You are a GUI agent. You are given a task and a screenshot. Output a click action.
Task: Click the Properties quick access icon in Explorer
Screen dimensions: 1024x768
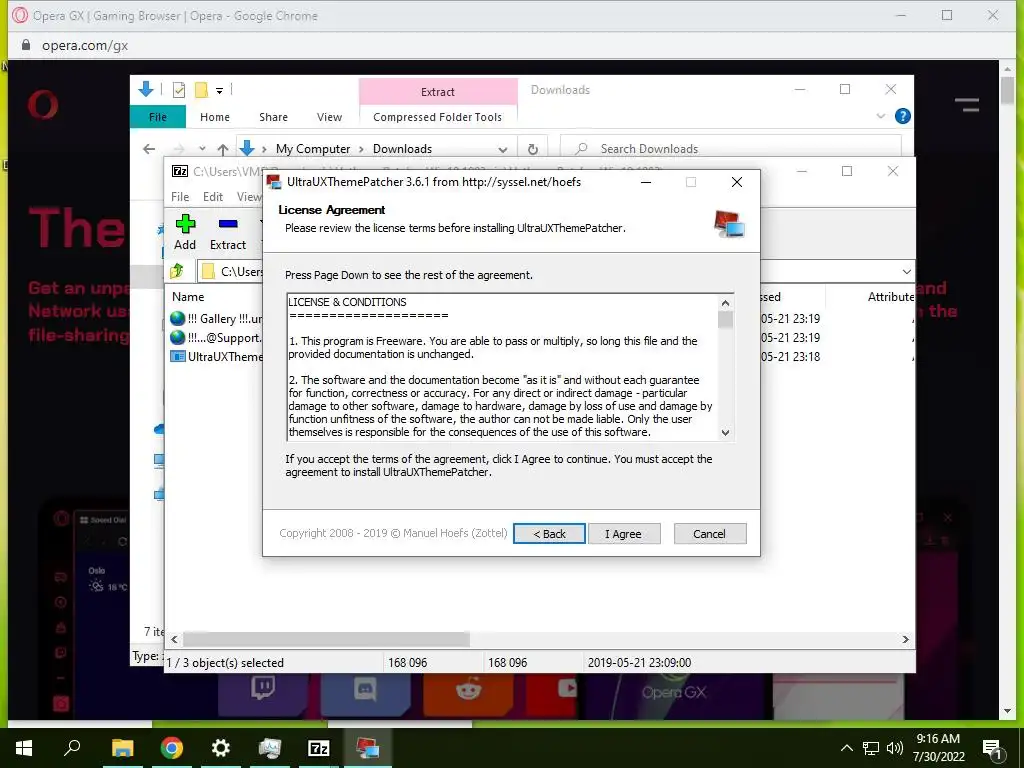179,90
